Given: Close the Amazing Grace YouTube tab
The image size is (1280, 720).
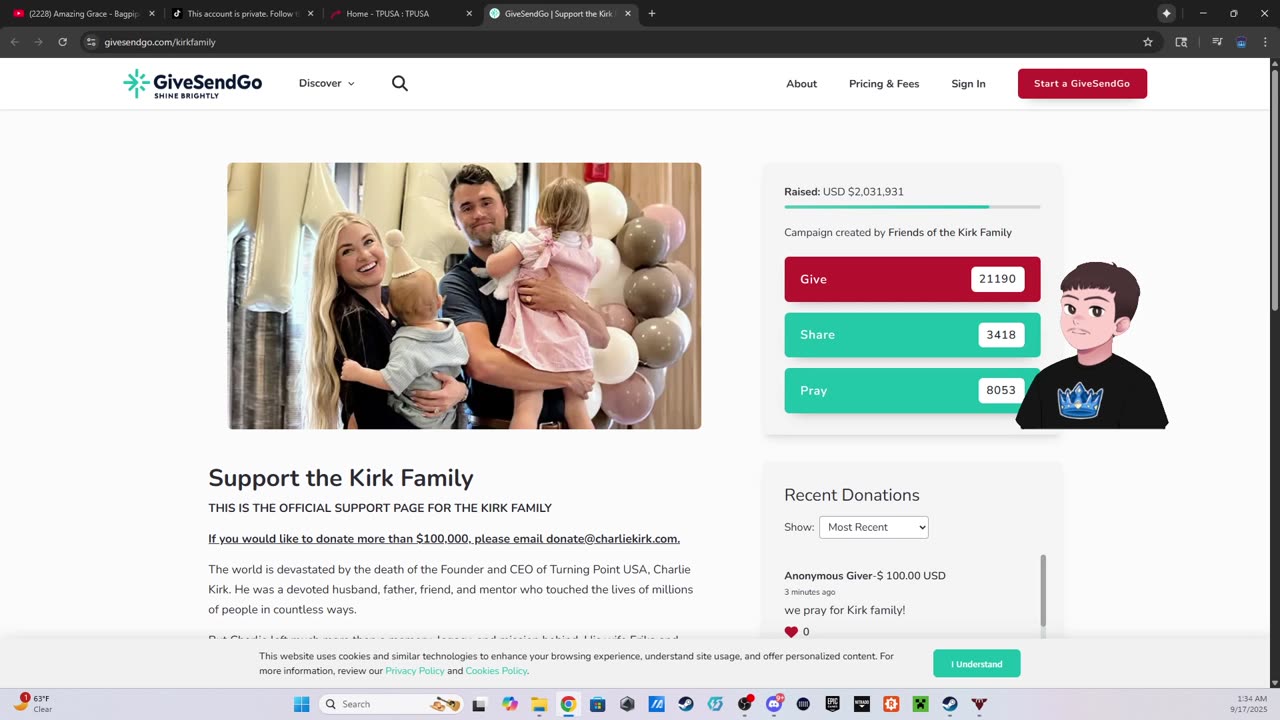Looking at the screenshot, I should click(x=152, y=13).
